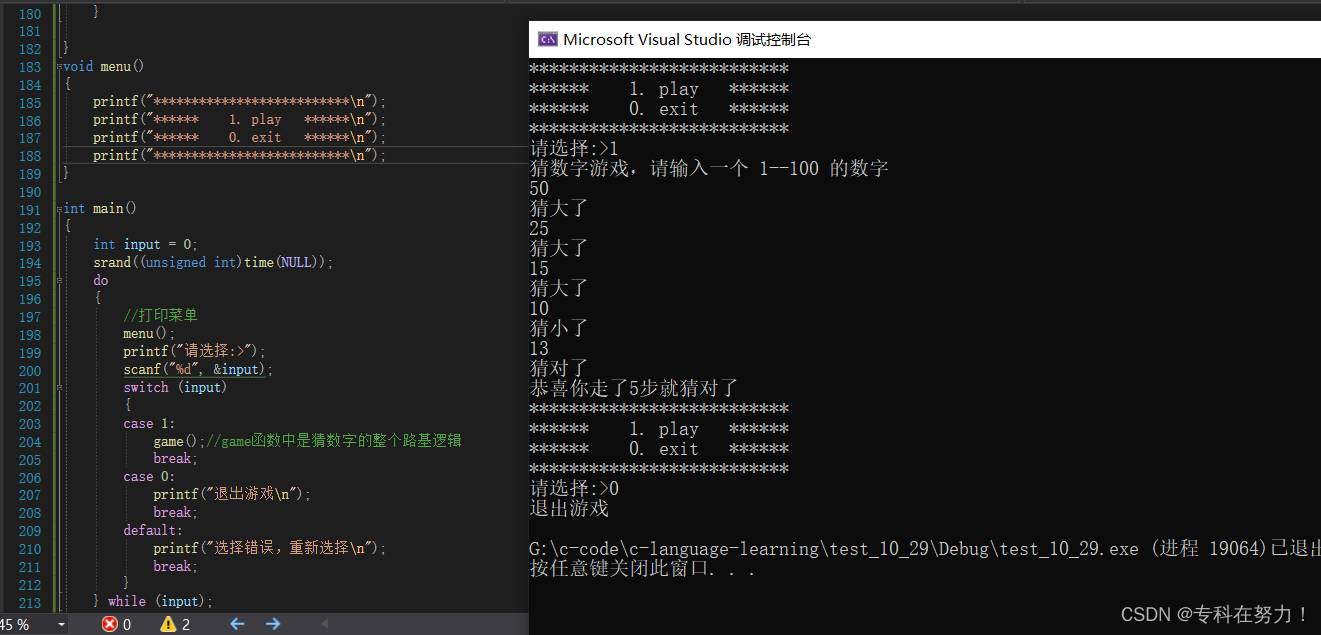The width and height of the screenshot is (1321, 635).
Task: Collapse the void menu() function
Action: click(60, 67)
